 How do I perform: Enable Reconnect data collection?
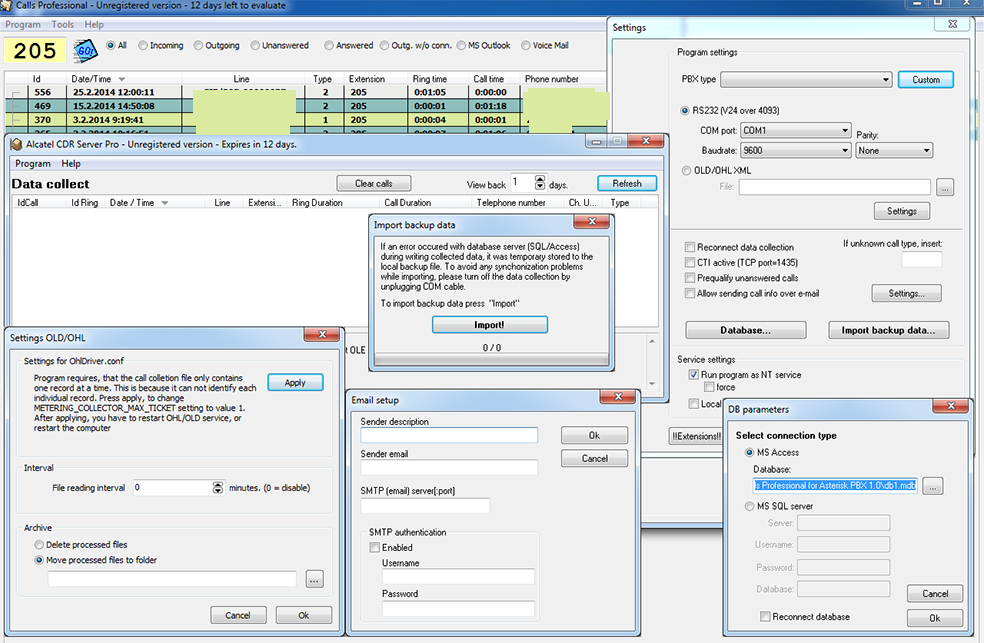[690, 247]
